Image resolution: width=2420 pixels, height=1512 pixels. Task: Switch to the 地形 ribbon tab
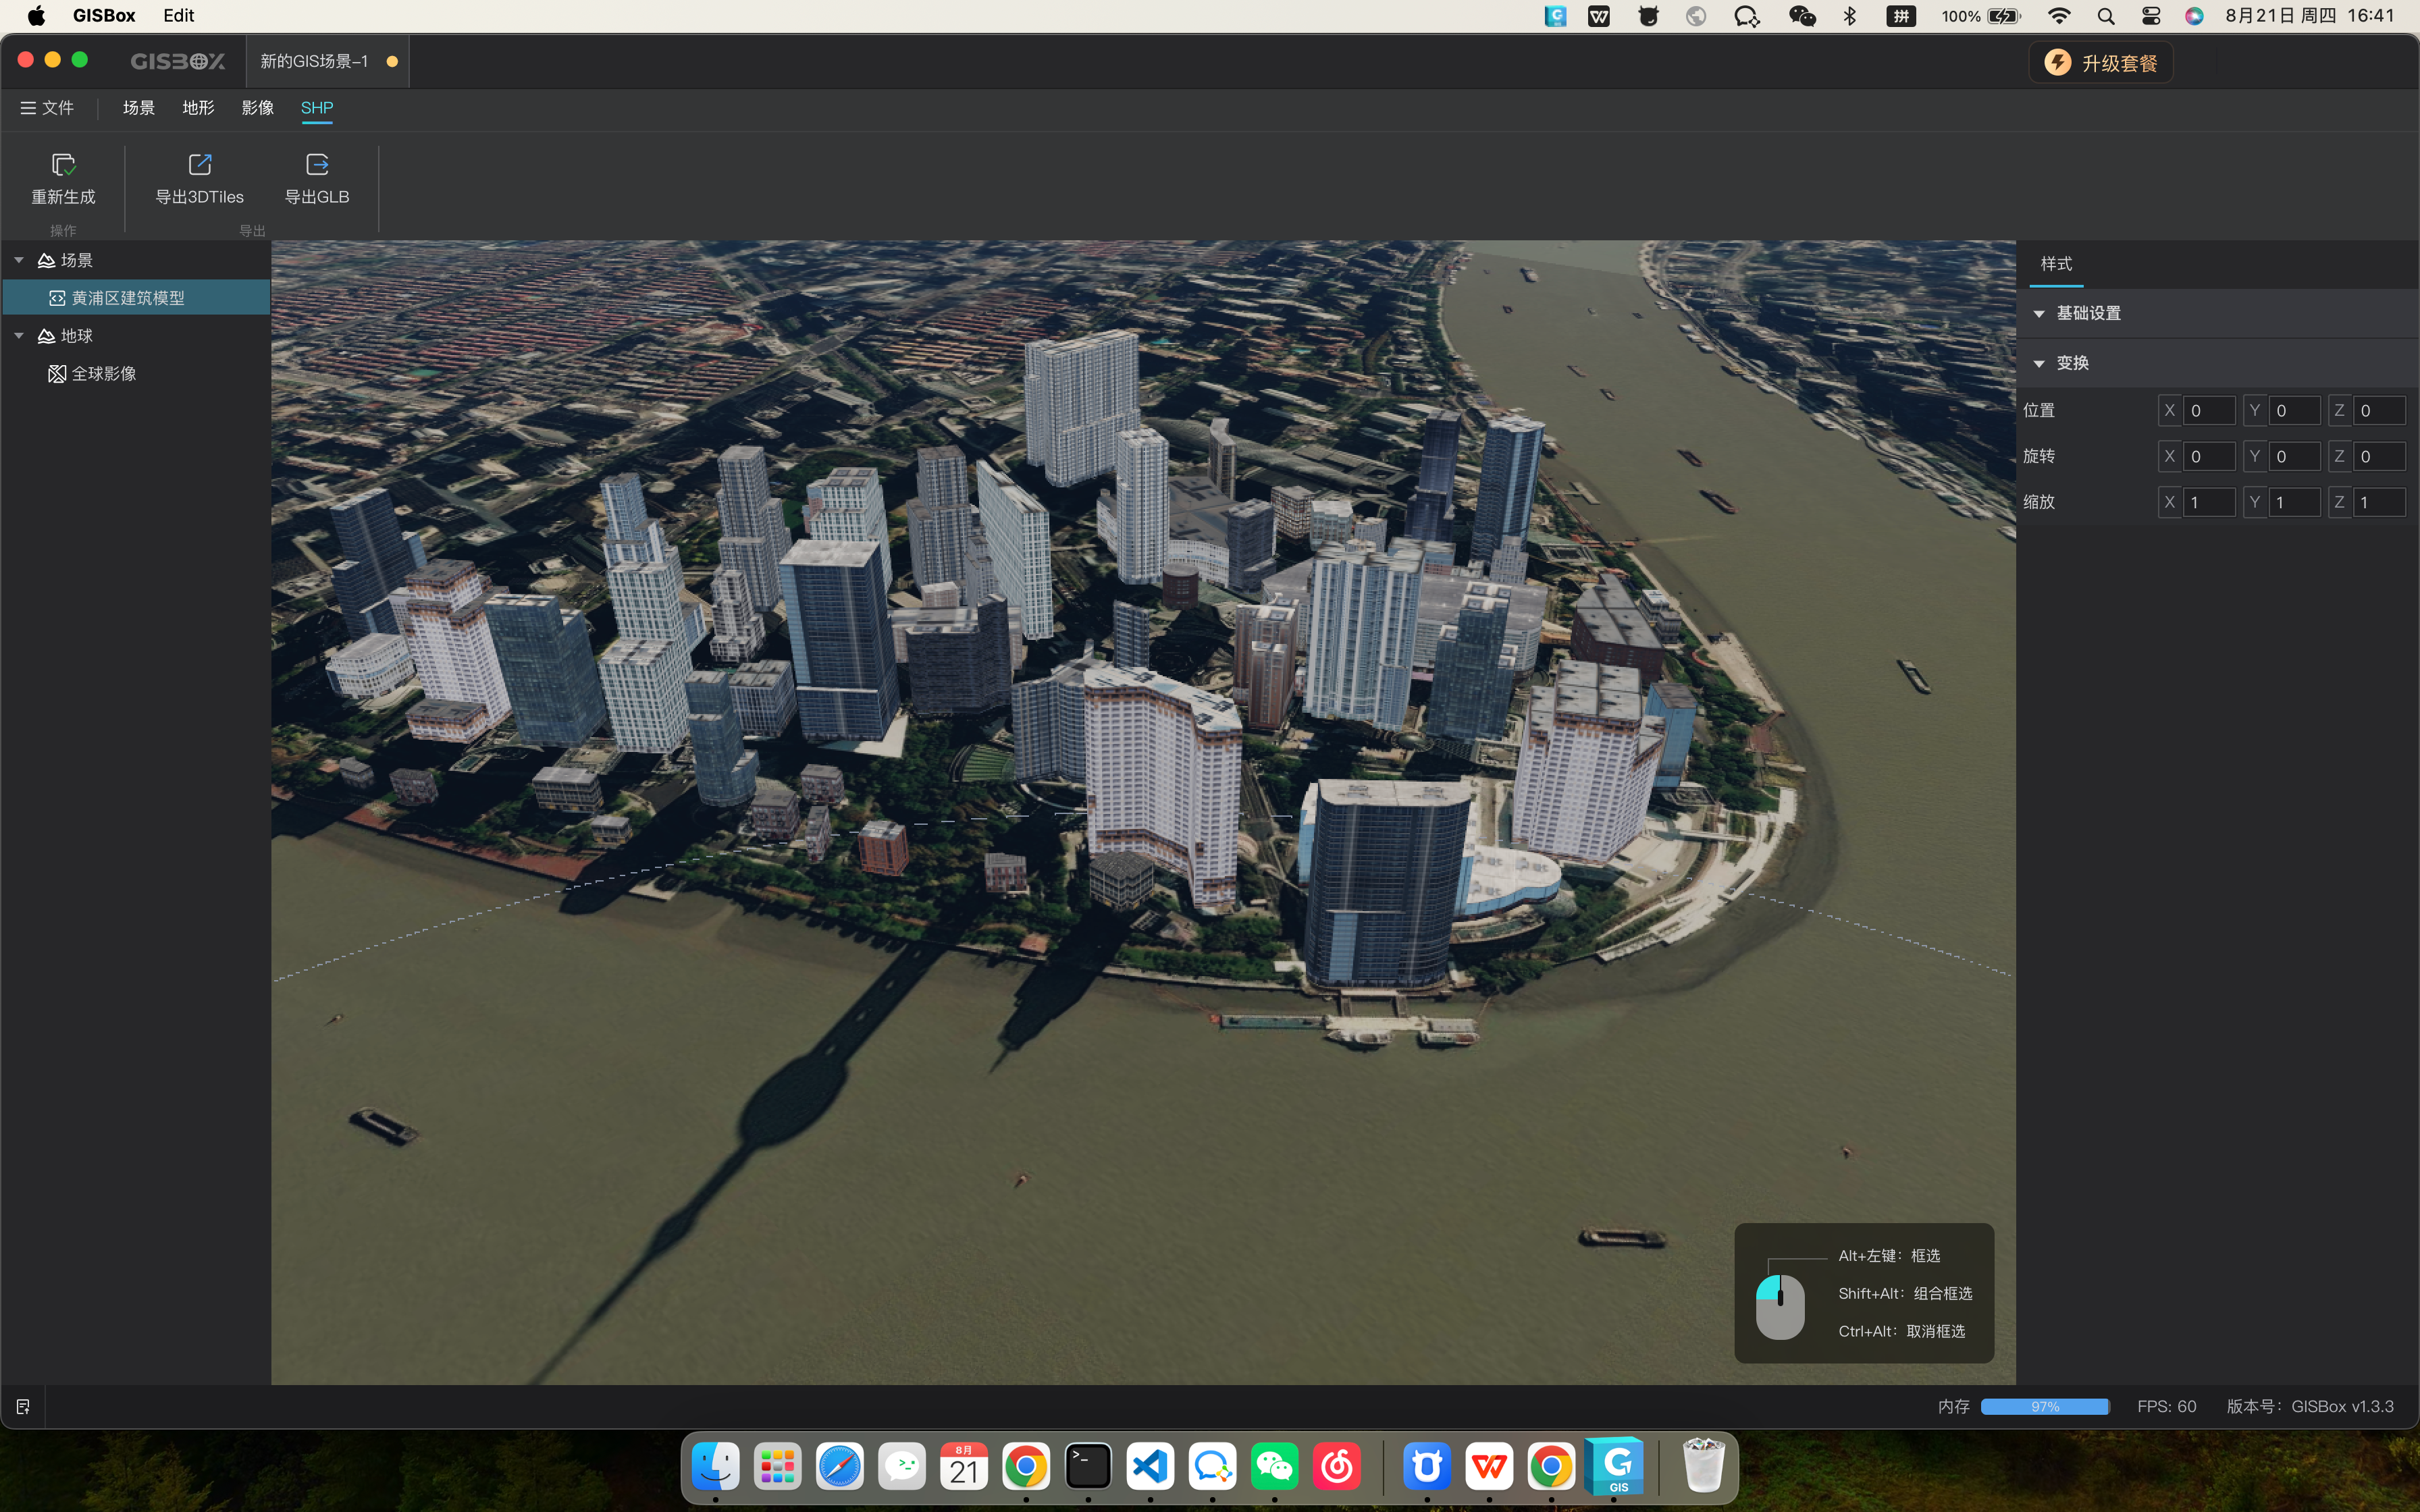point(198,108)
